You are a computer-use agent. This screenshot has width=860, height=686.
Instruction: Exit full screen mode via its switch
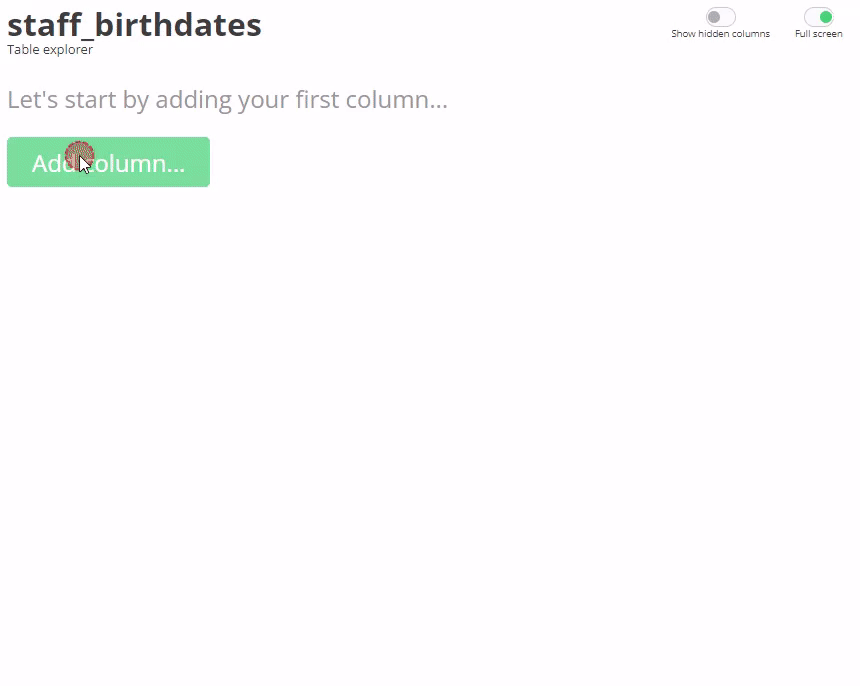(818, 17)
